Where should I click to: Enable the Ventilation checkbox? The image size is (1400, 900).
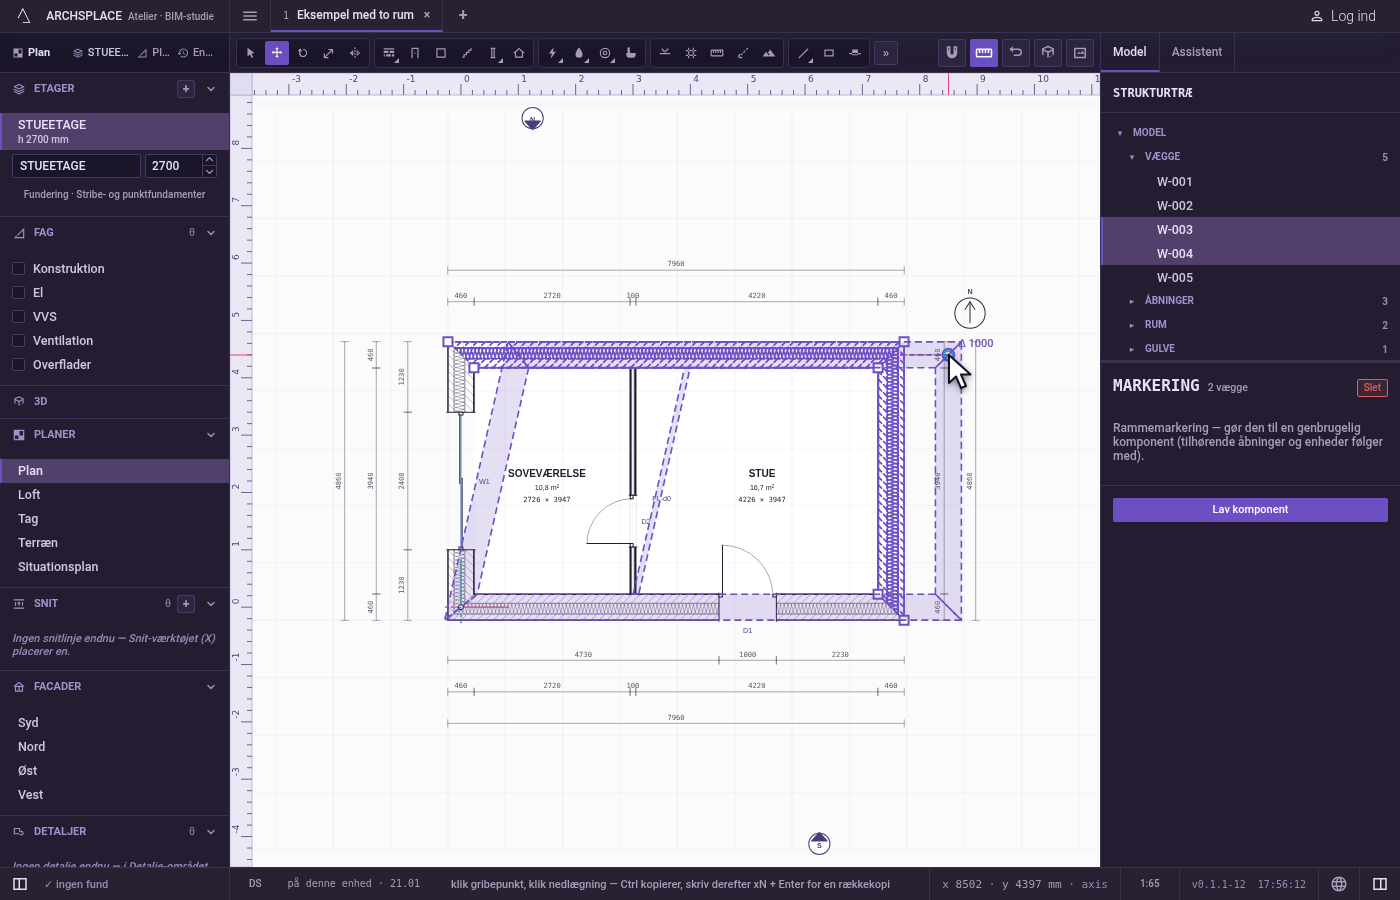pos(18,340)
